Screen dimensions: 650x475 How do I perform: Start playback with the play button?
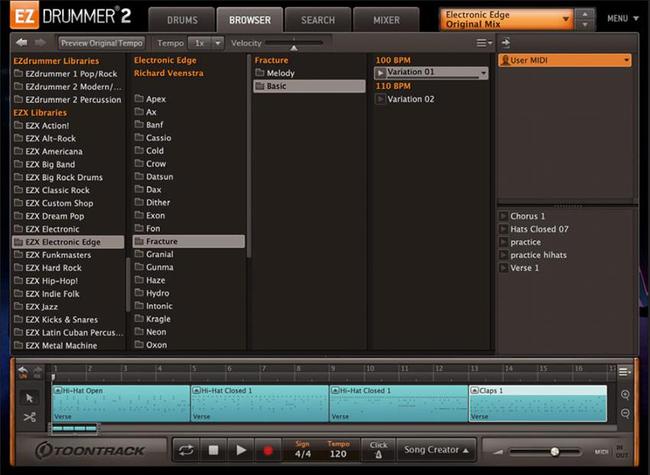(241, 450)
